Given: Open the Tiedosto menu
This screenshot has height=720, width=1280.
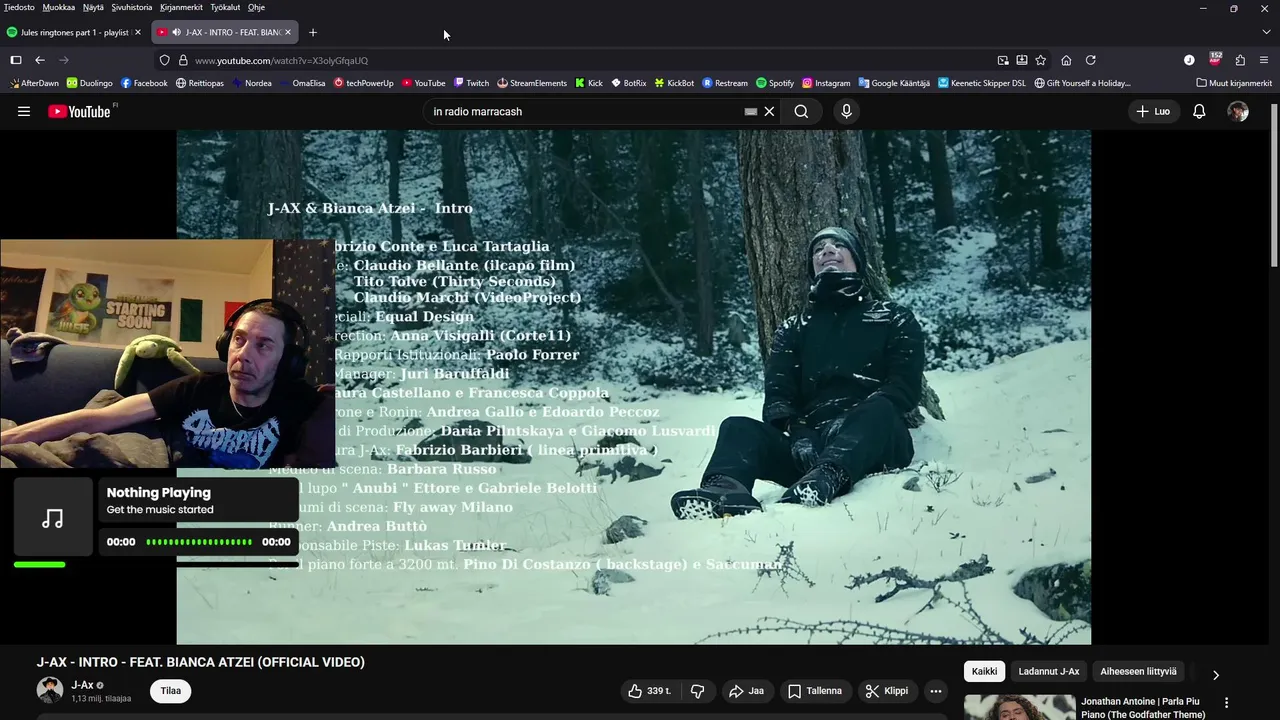Looking at the screenshot, I should (x=19, y=7).
